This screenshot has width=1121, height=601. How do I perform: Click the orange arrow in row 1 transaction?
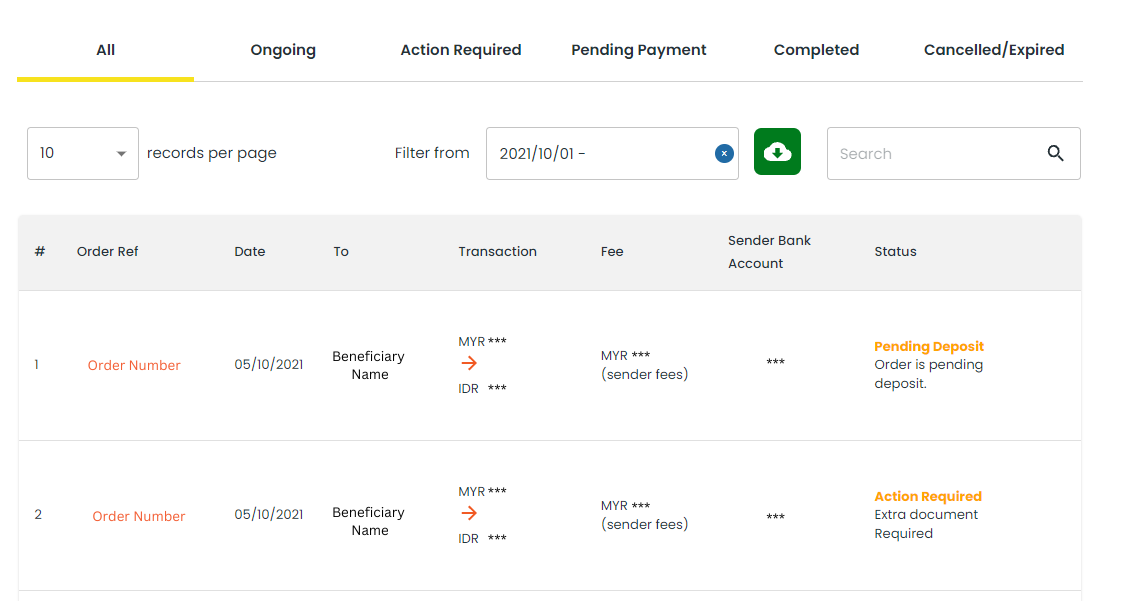469,364
